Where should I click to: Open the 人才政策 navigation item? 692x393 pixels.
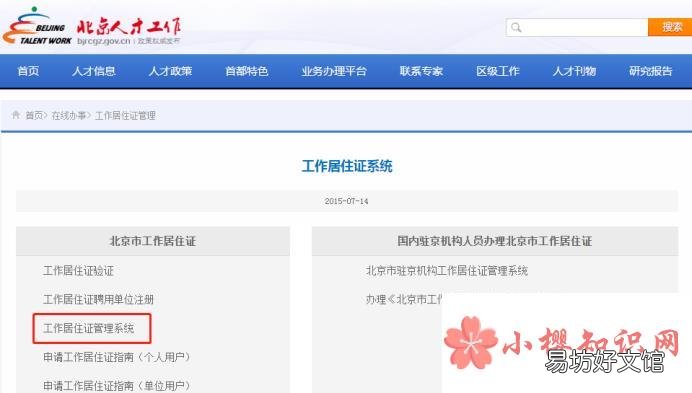(x=170, y=71)
